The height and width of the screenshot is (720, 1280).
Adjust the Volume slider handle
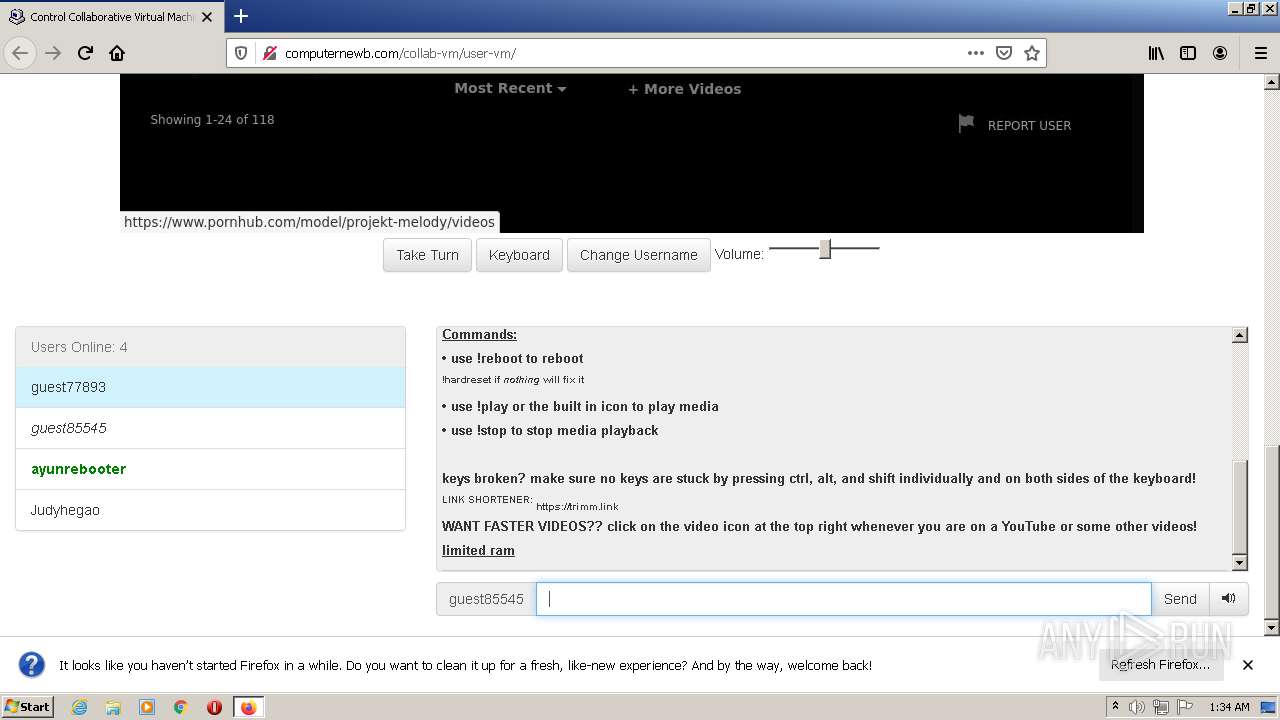[825, 249]
